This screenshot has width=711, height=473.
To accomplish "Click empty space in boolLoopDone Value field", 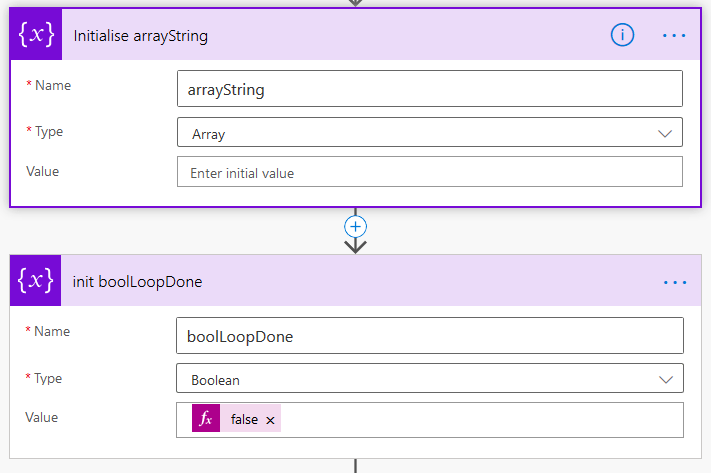I will tap(480, 420).
